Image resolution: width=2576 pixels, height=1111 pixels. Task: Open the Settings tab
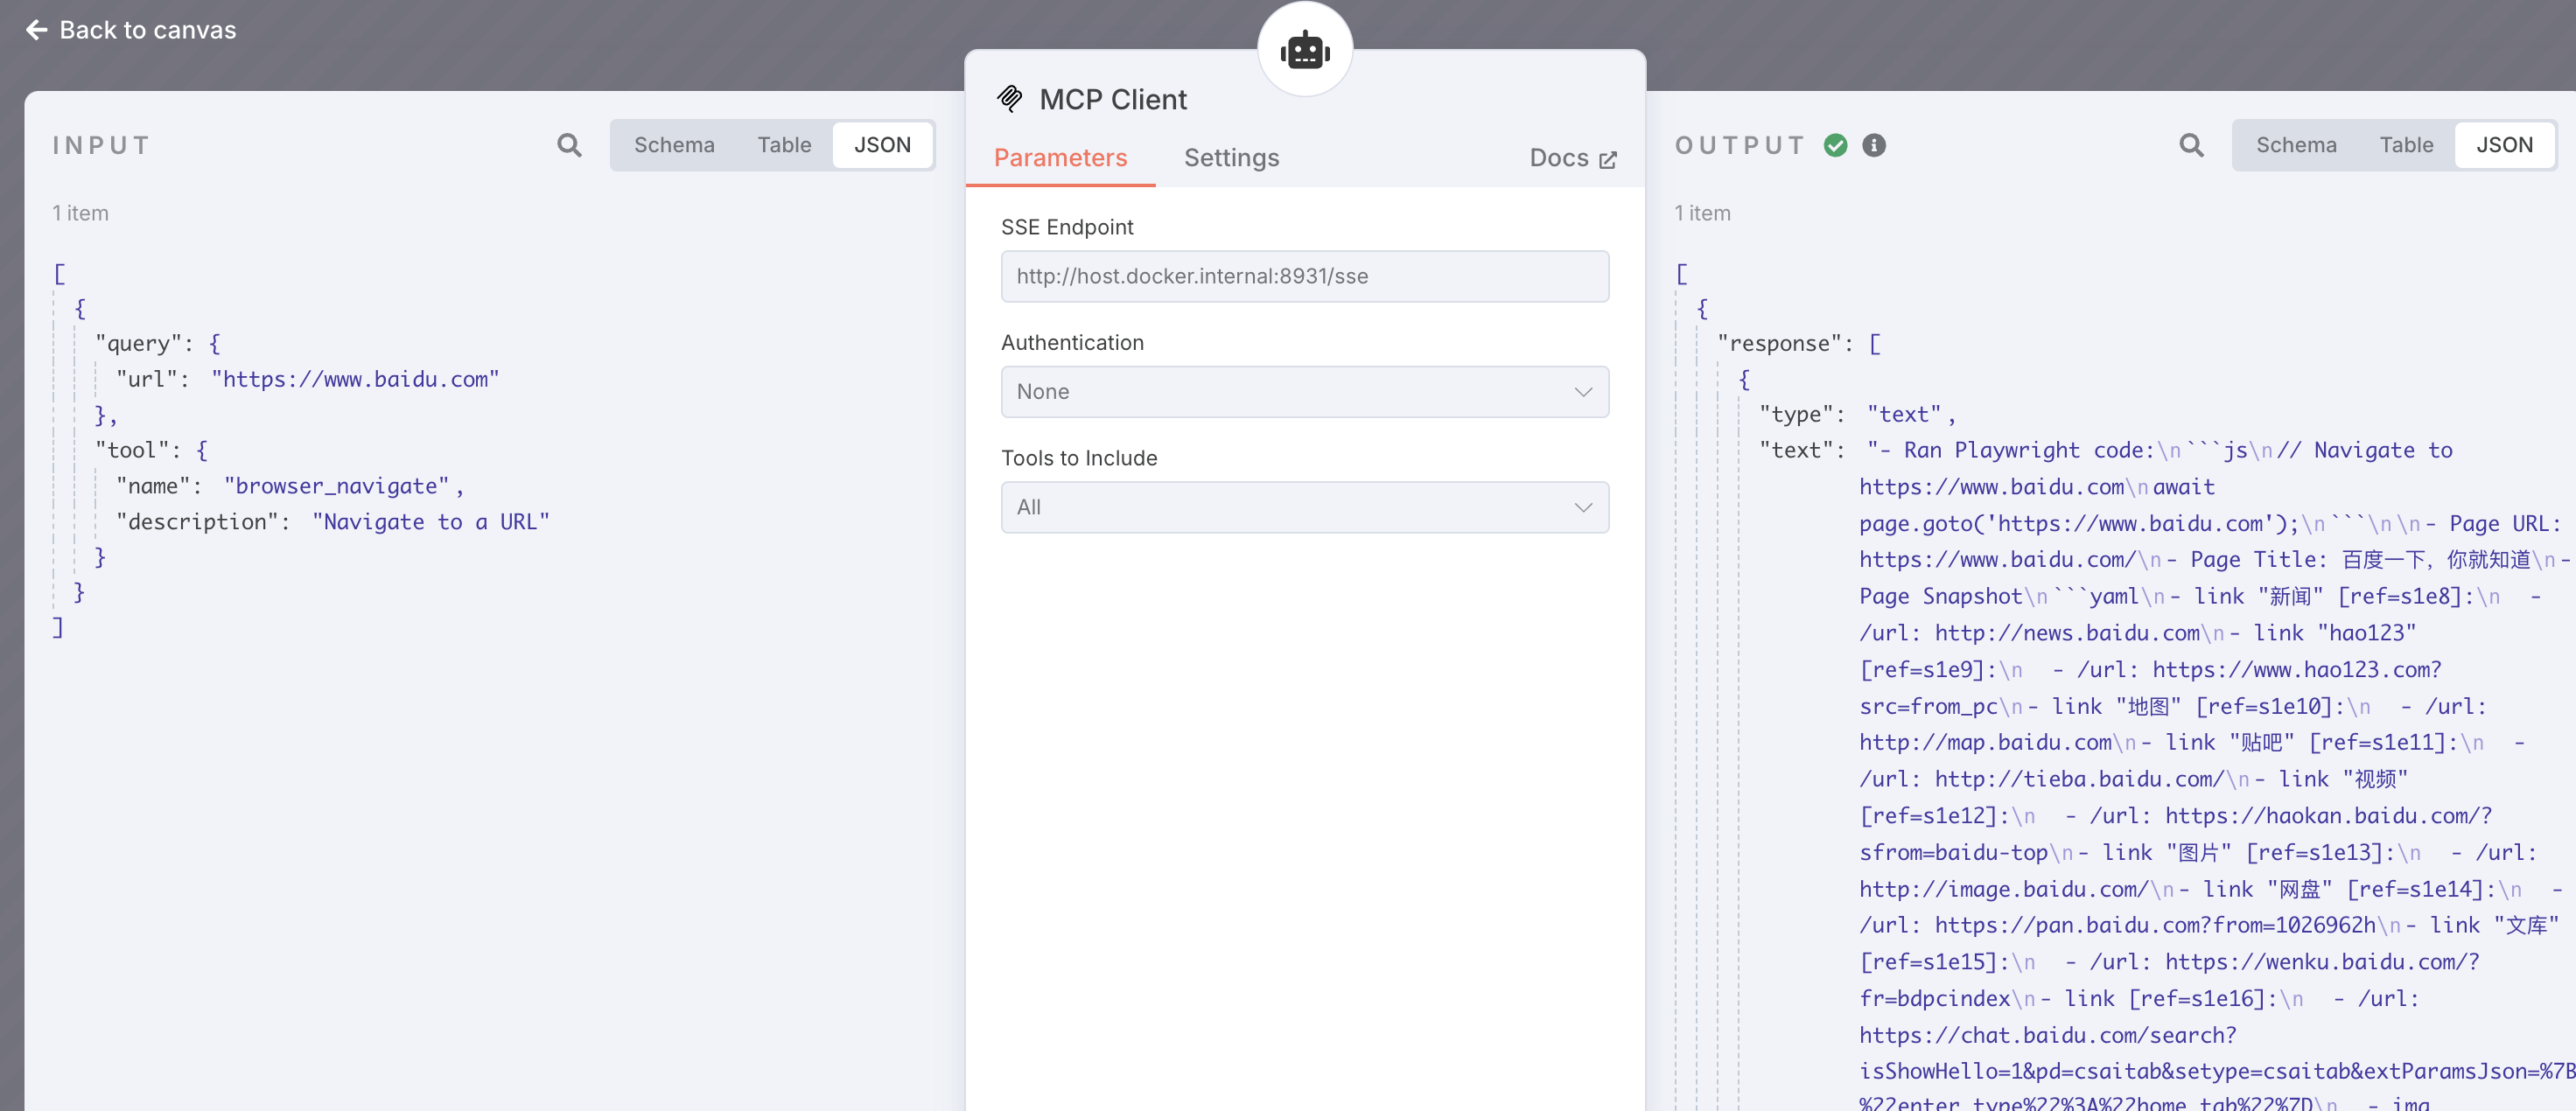click(1231, 158)
